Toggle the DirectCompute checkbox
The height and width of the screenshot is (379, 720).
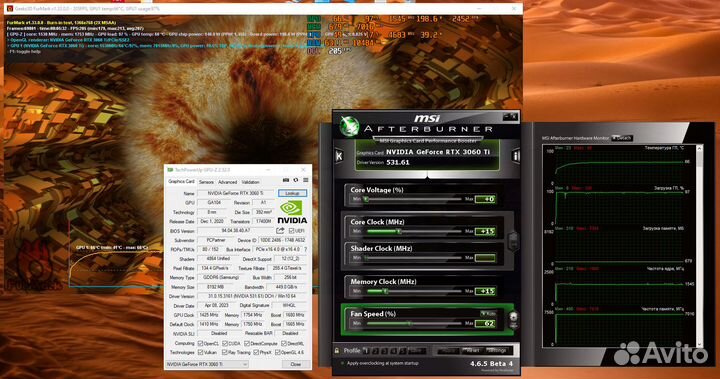coord(247,343)
